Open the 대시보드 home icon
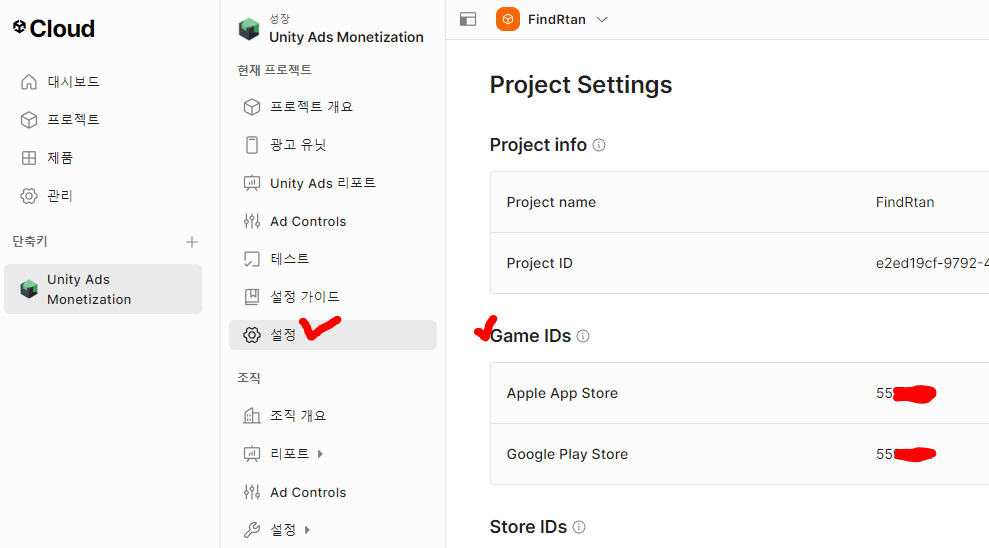989x548 pixels. point(29,82)
